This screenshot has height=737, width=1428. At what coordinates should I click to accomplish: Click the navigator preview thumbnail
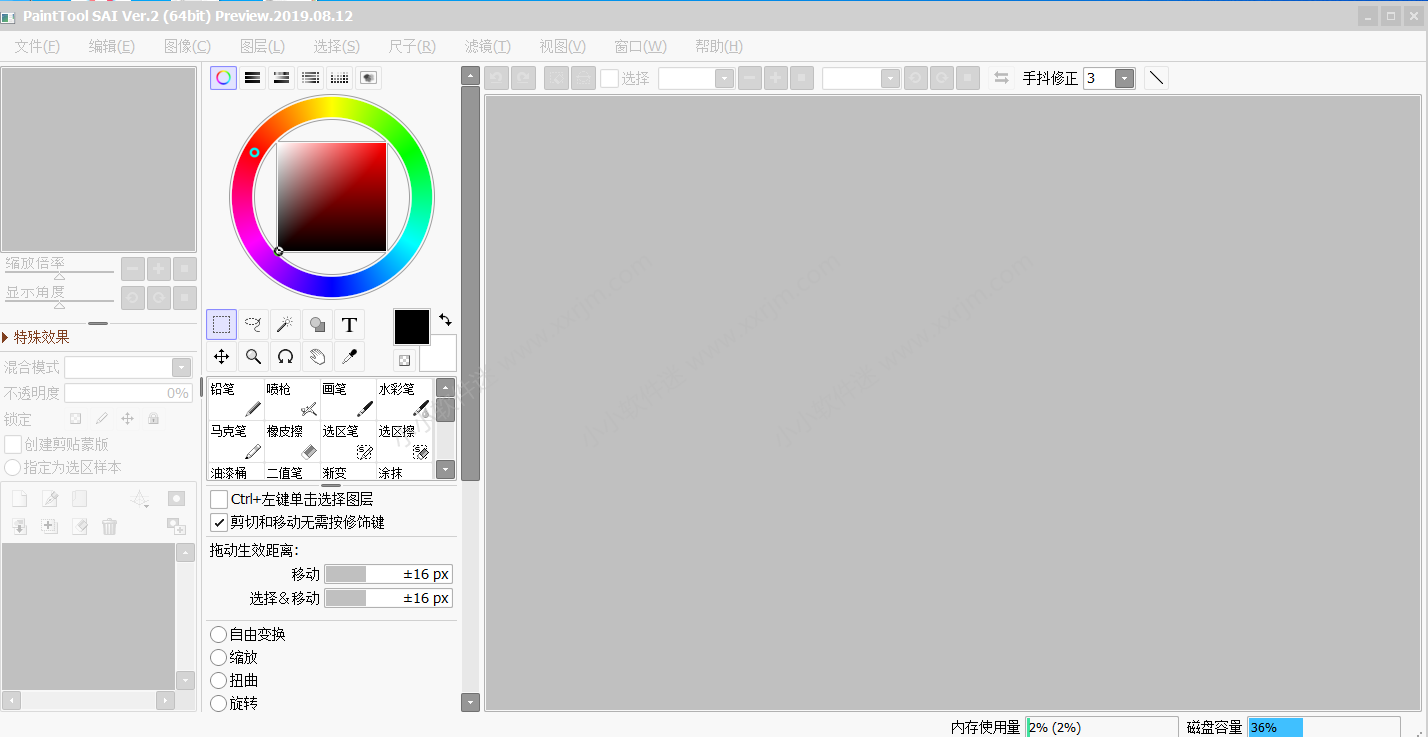click(99, 160)
